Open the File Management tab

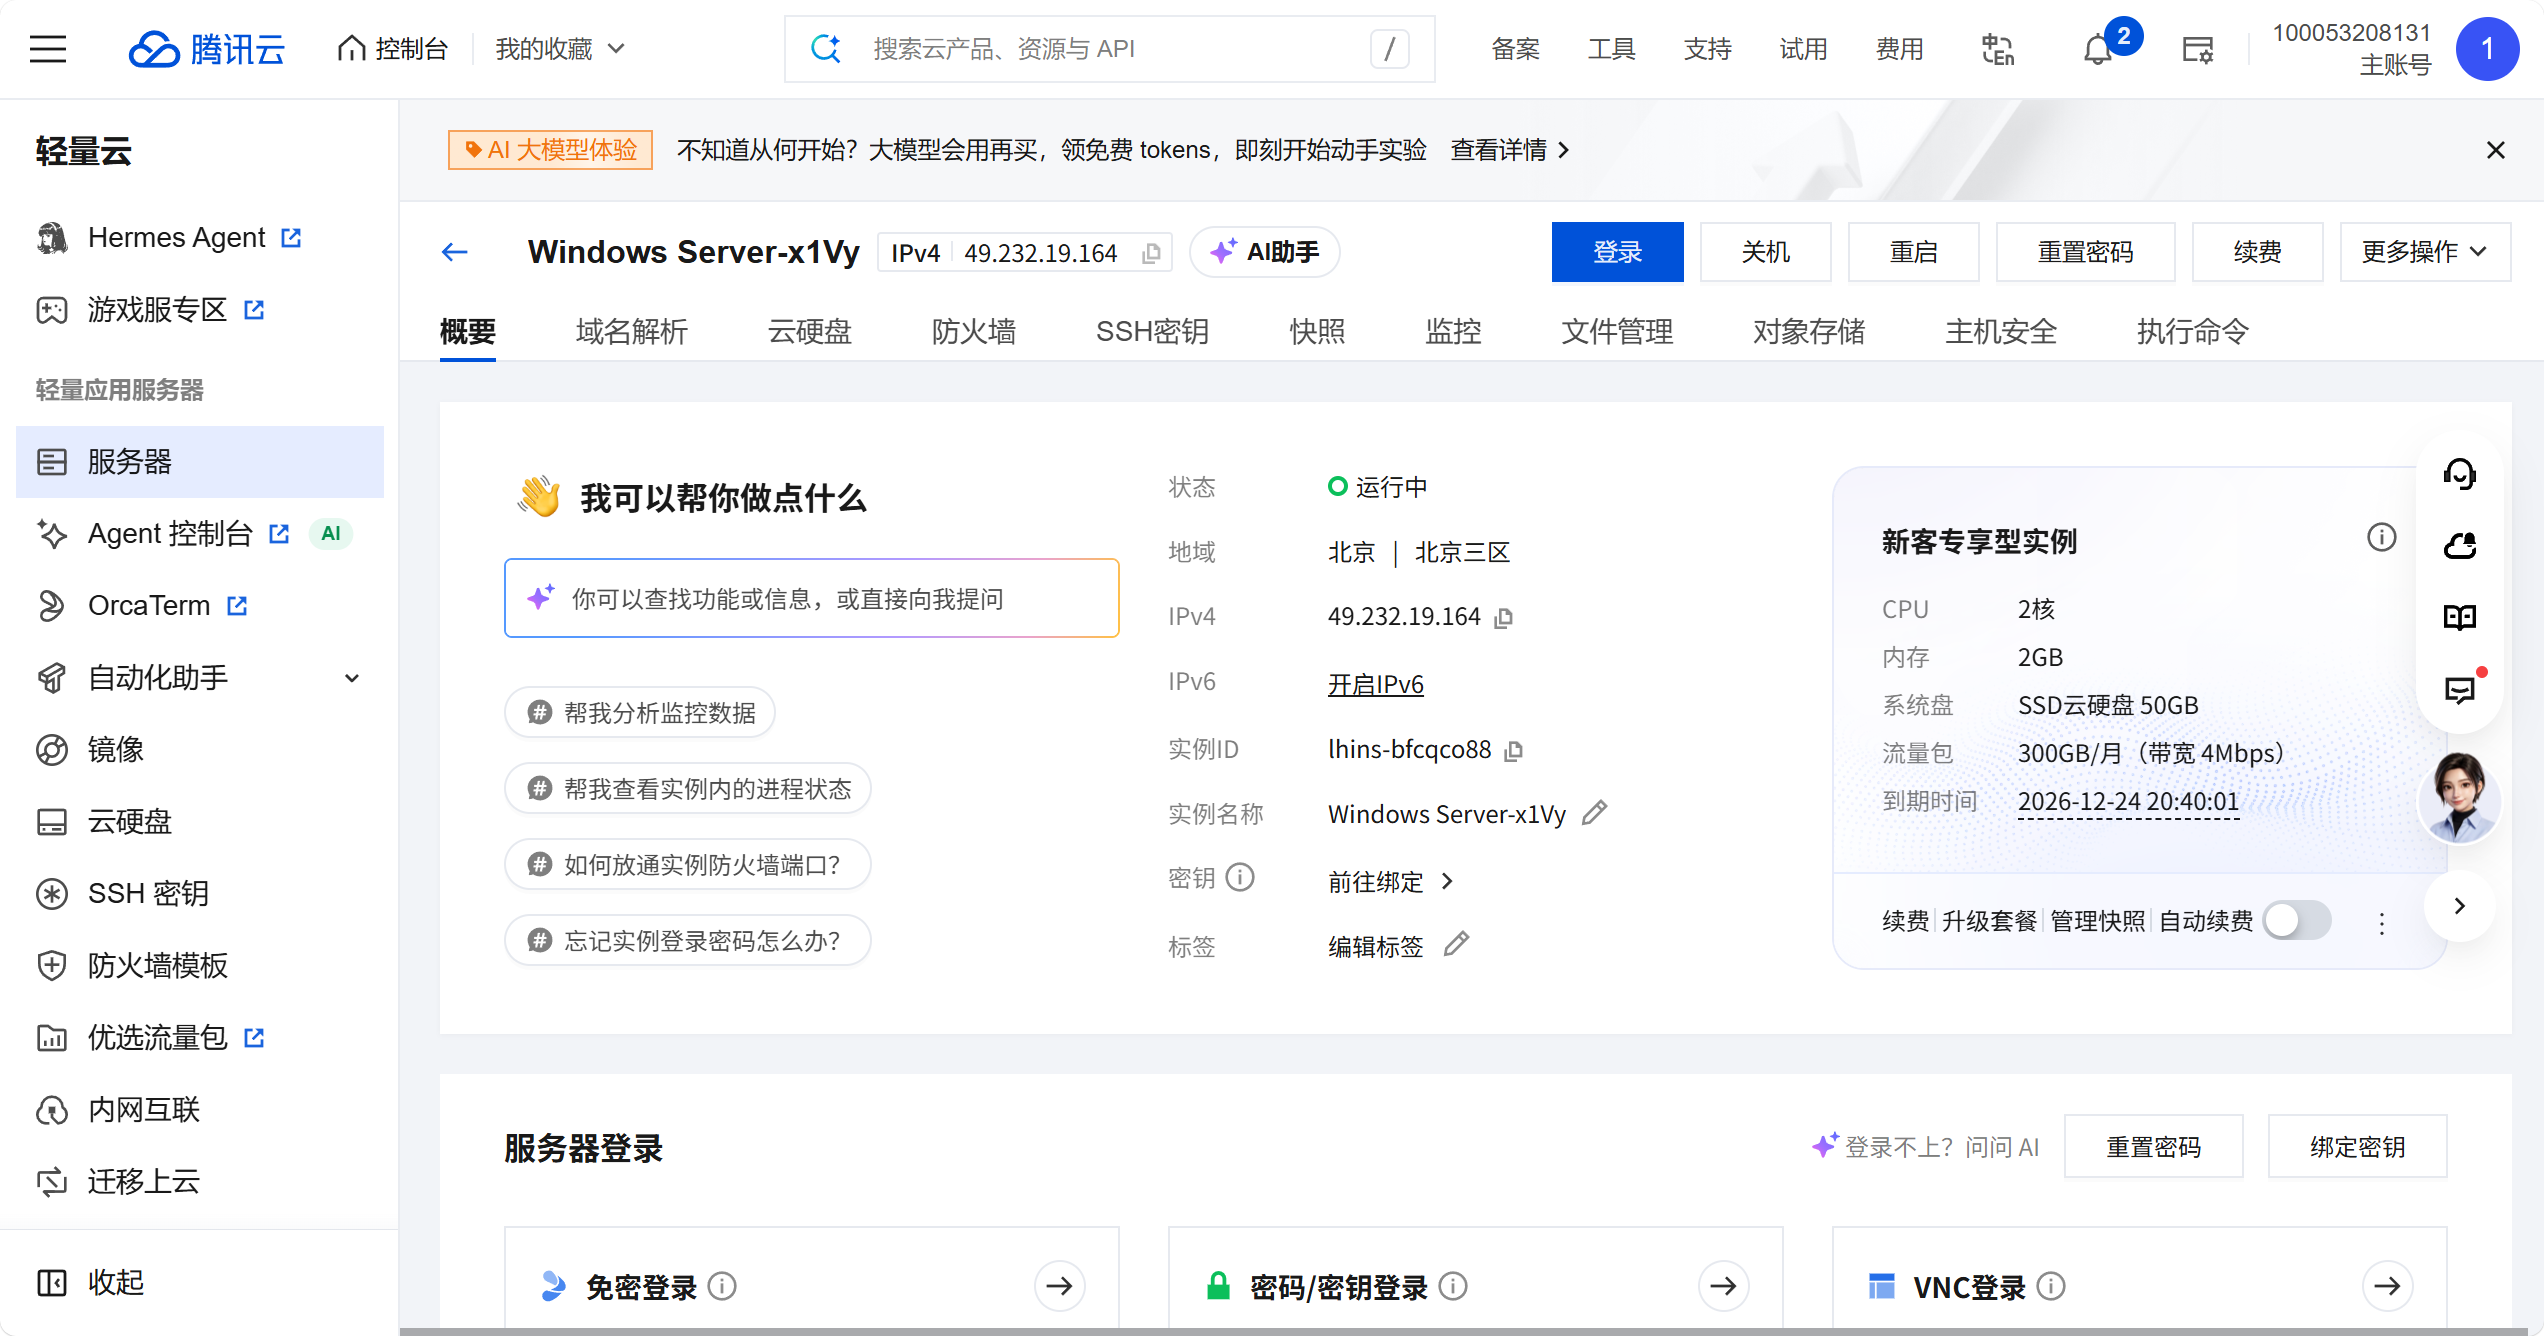(x=1617, y=331)
